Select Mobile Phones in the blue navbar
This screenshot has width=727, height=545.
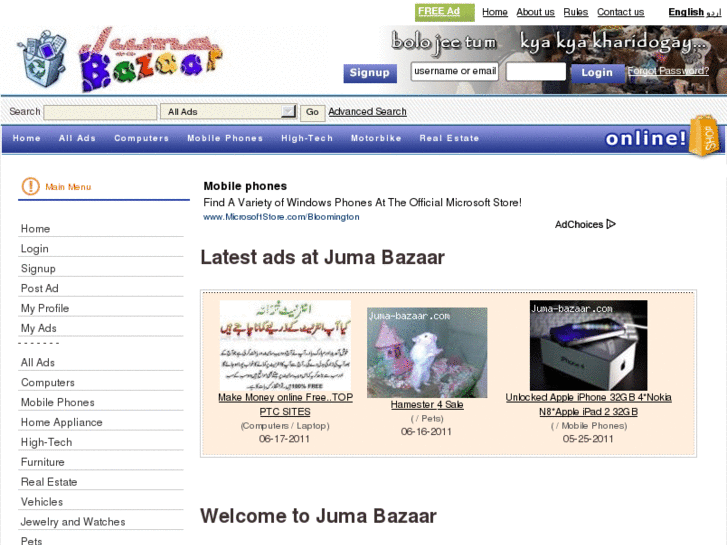coord(225,138)
